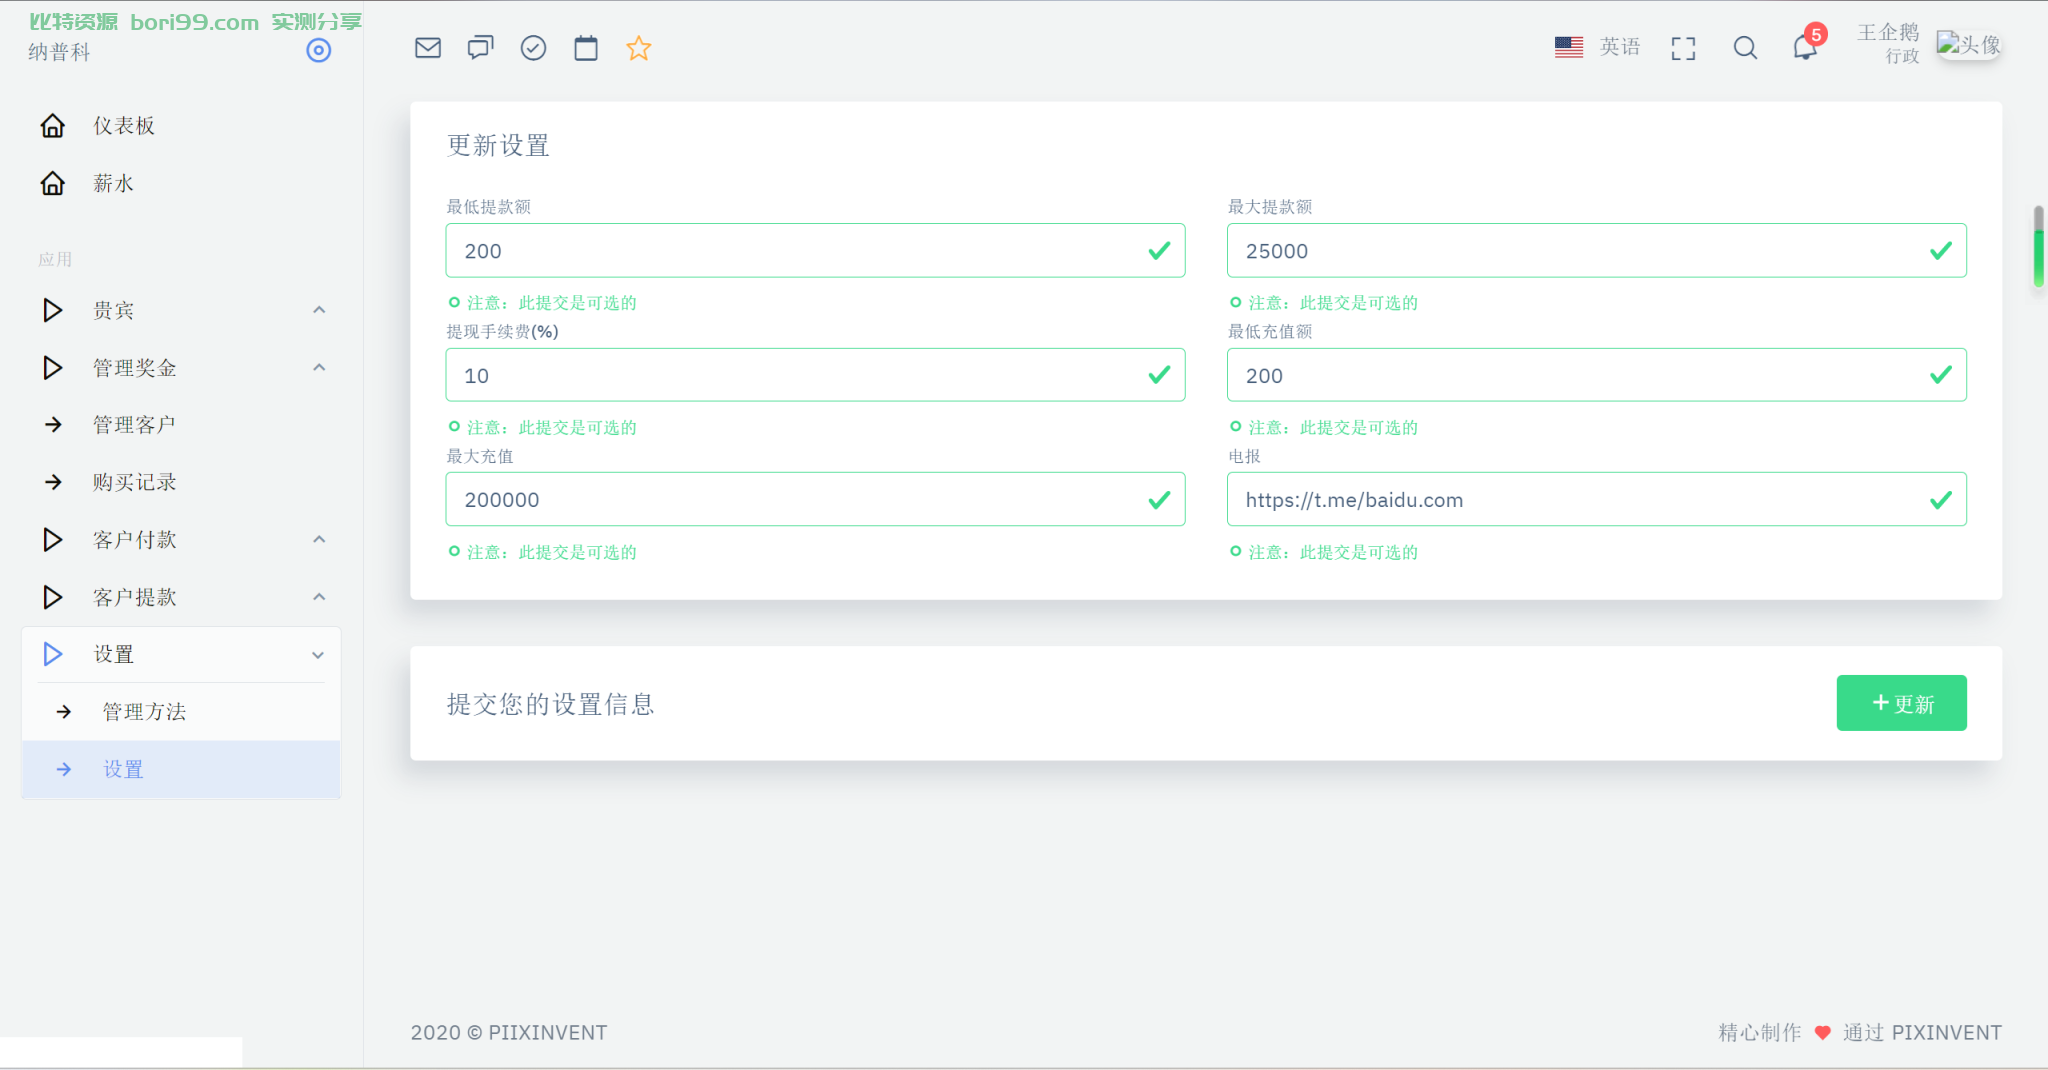Image resolution: width=2048 pixels, height=1070 pixels.
Task: Open notifications bell with badge 5
Action: [x=1806, y=45]
